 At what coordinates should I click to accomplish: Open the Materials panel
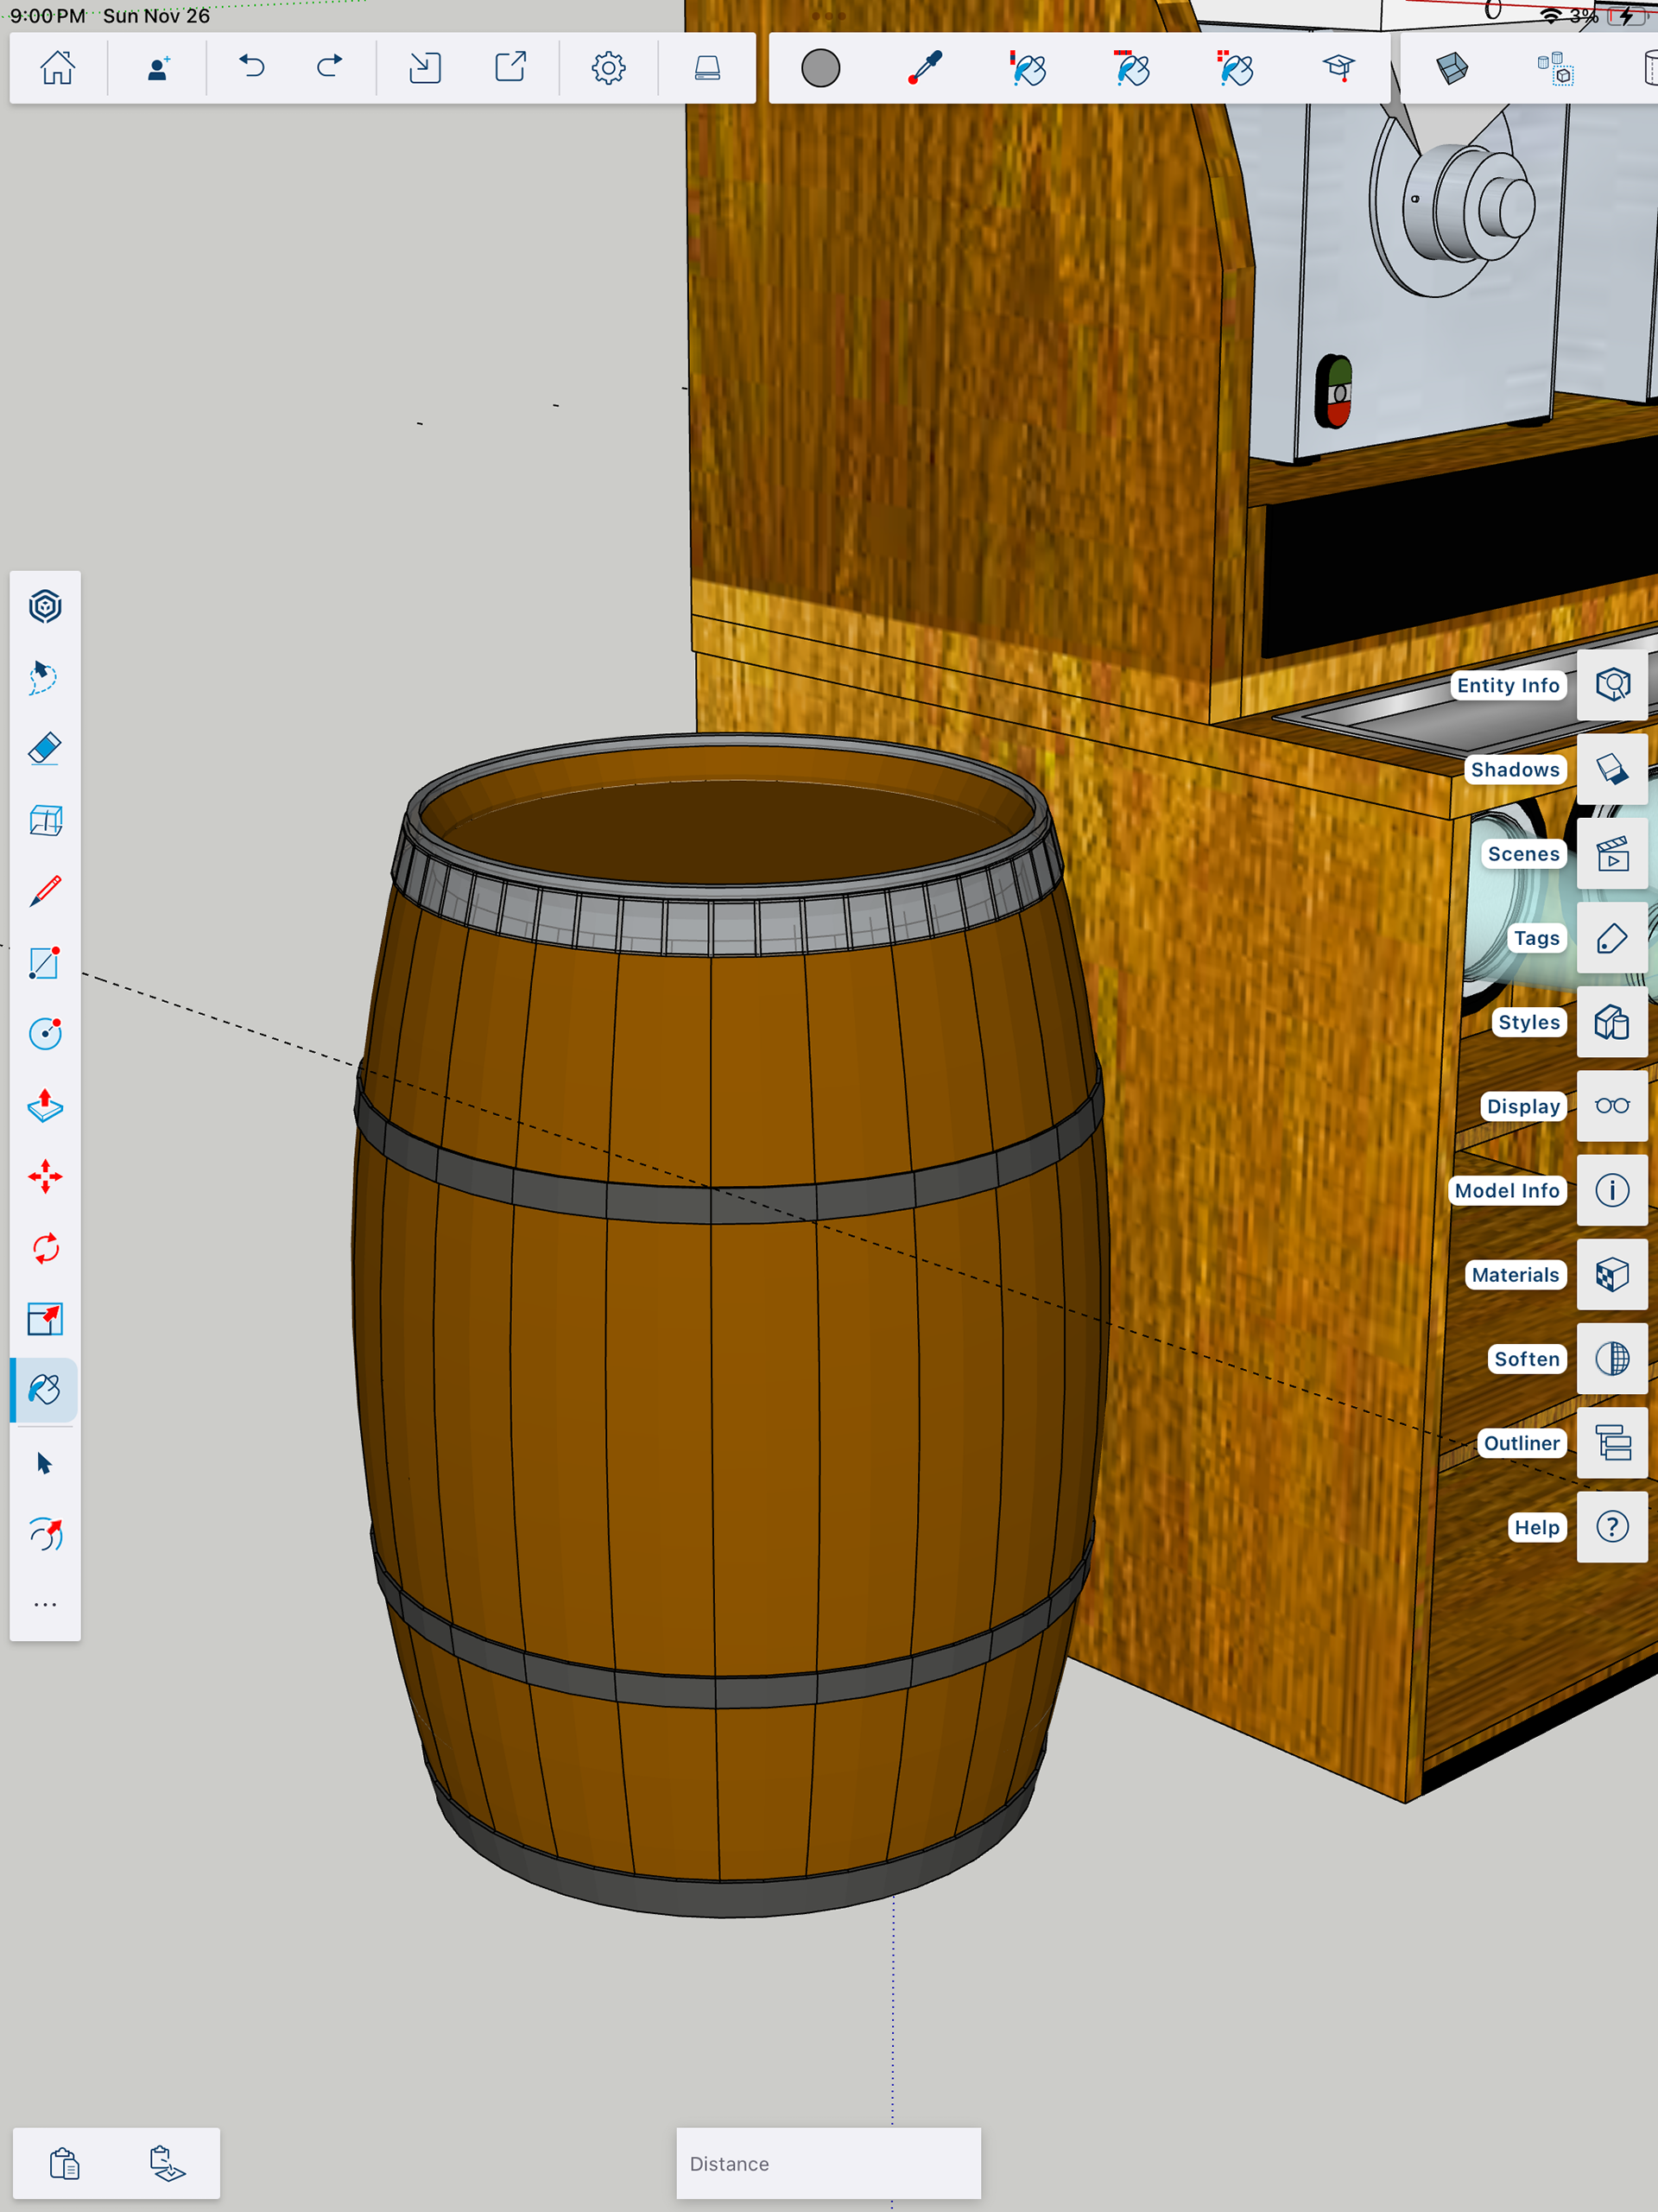tap(1611, 1275)
